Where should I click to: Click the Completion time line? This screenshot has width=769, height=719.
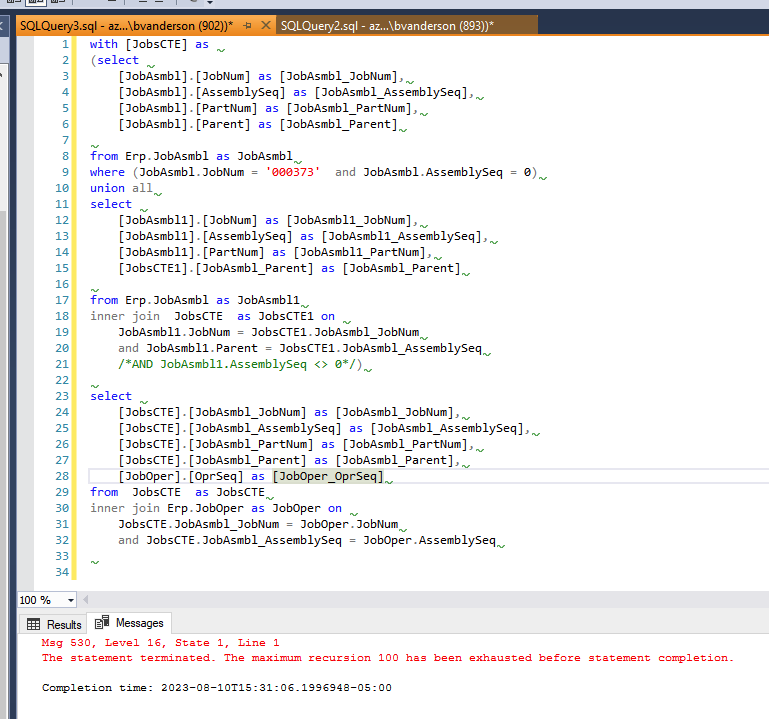217,688
